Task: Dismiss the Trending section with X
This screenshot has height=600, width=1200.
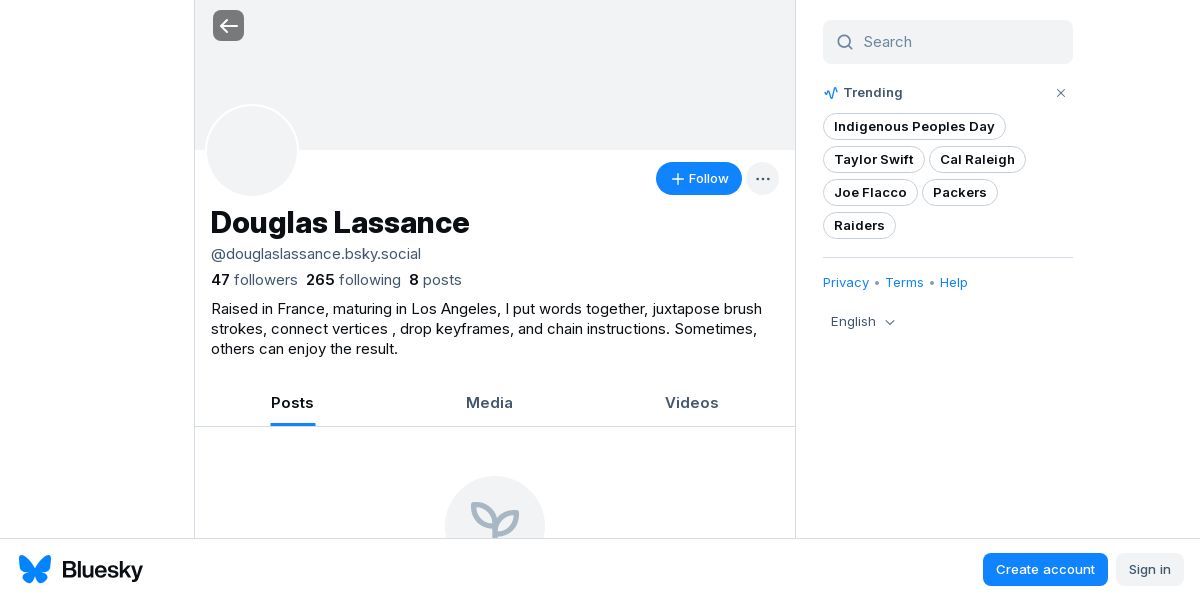Action: tap(1061, 93)
